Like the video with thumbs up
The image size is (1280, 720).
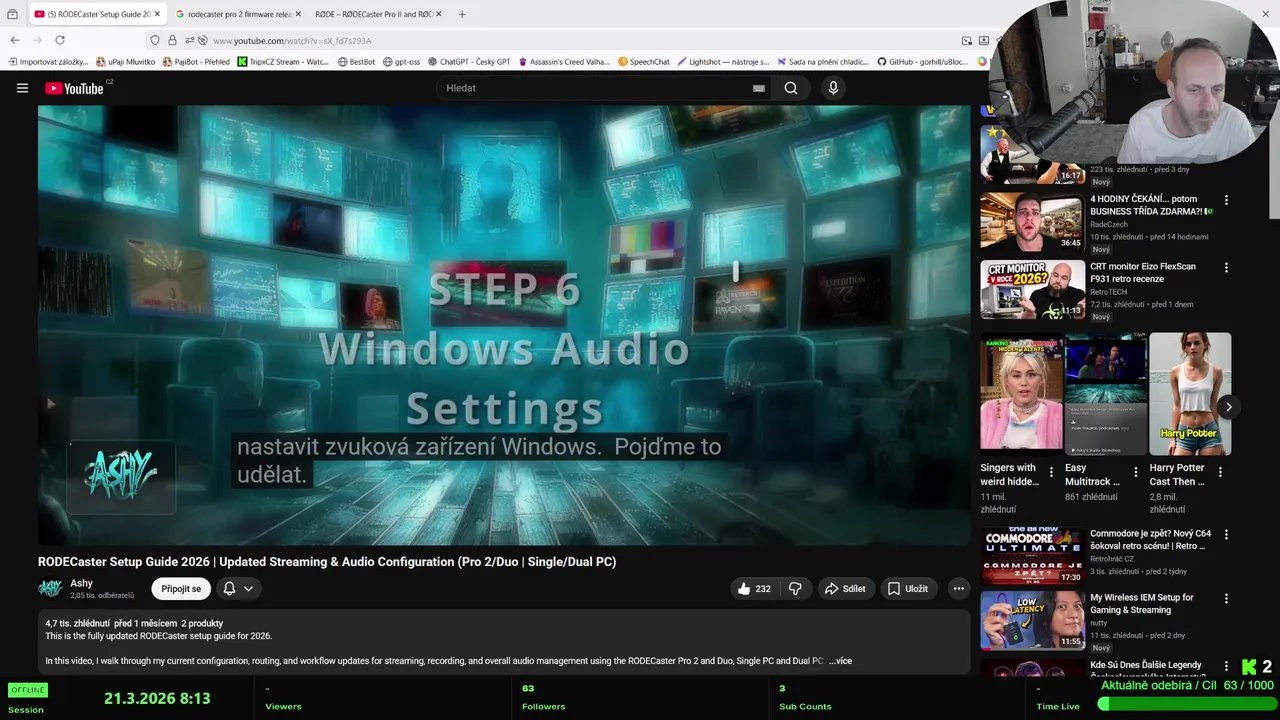(x=754, y=589)
